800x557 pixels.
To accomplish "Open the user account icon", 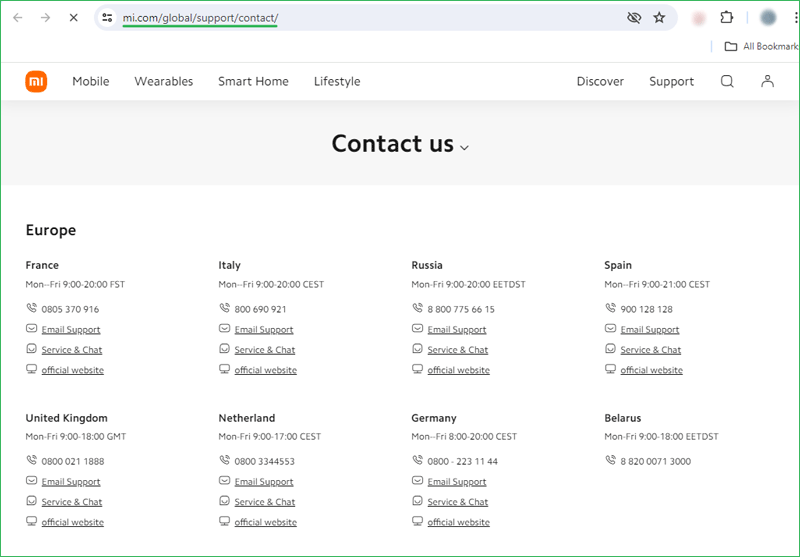I will click(x=767, y=81).
